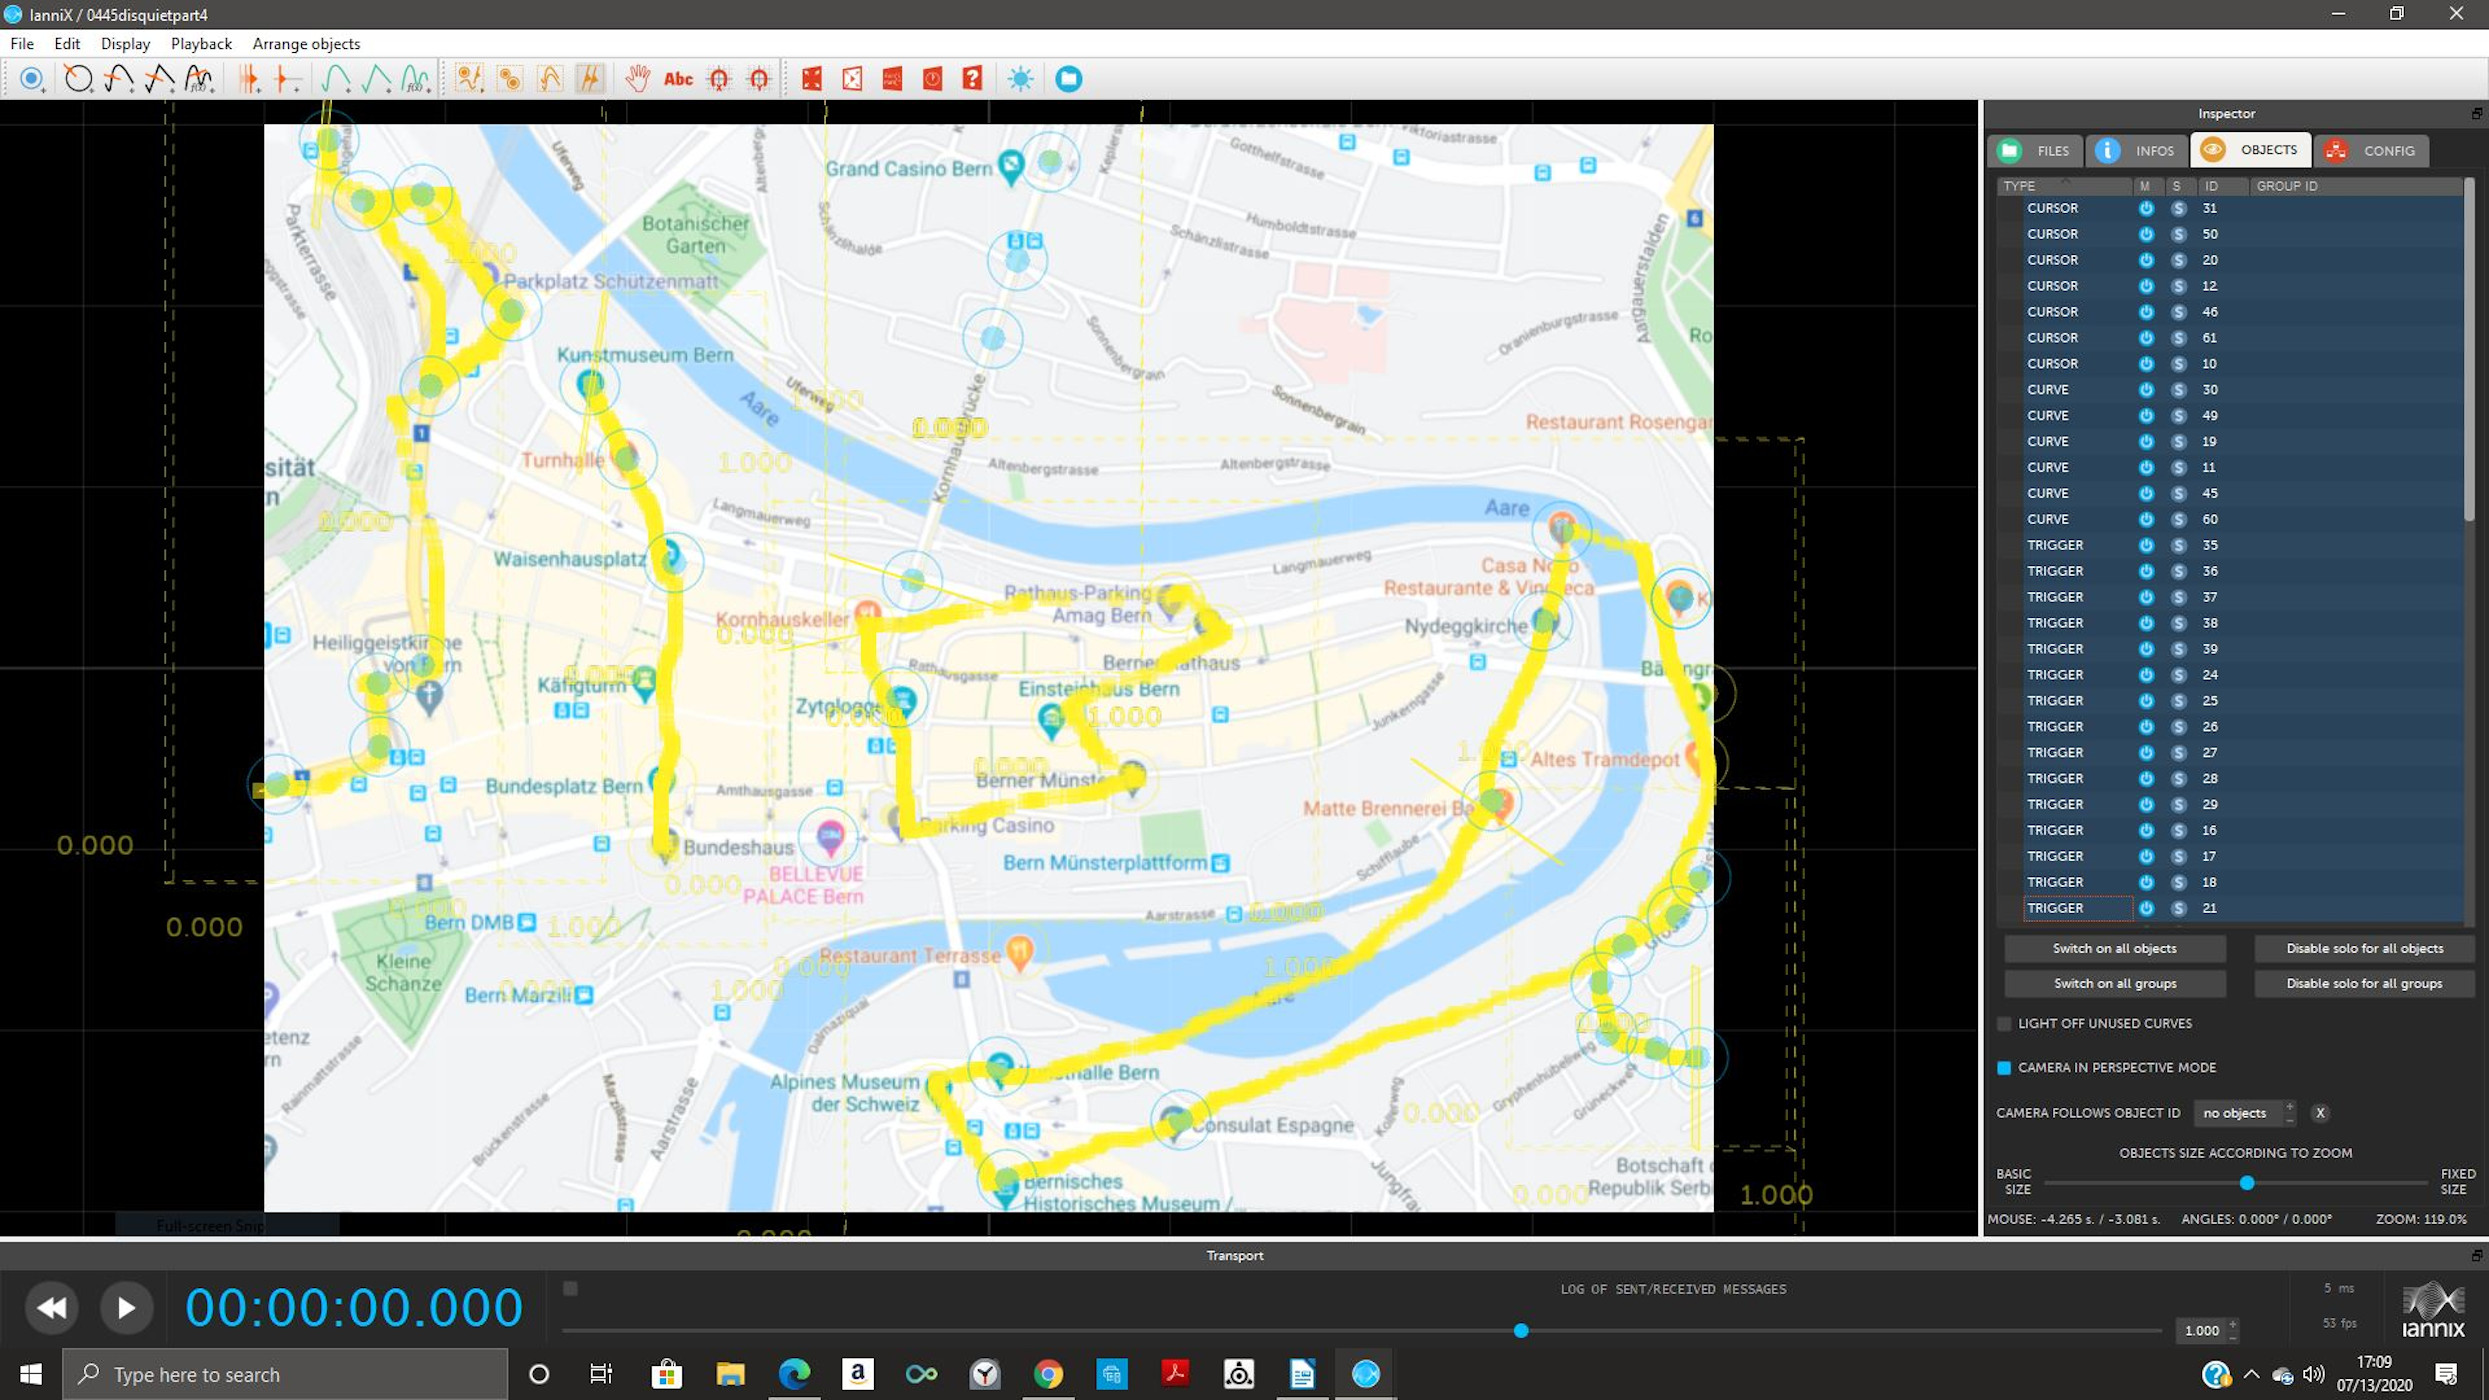Viewport: 2489px width, 1400px height.
Task: Enable Light Off Unused Curves checkbox
Action: point(2004,1023)
